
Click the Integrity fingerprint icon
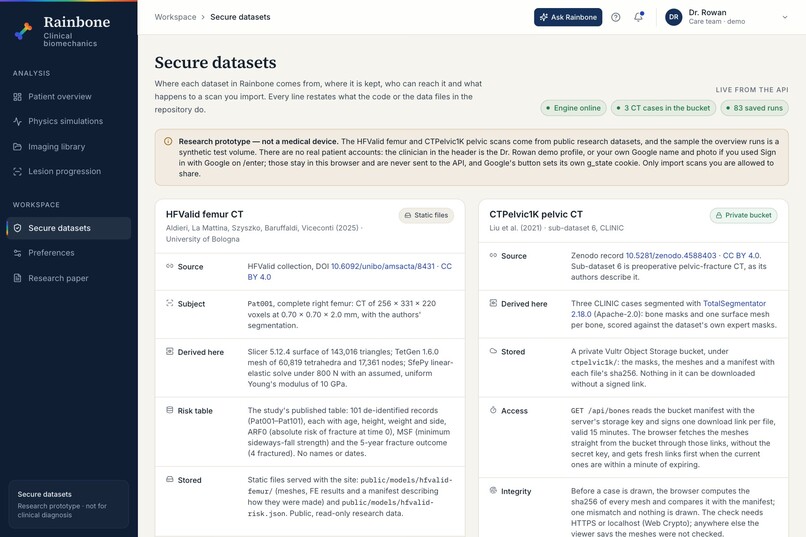pyautogui.click(x=493, y=491)
